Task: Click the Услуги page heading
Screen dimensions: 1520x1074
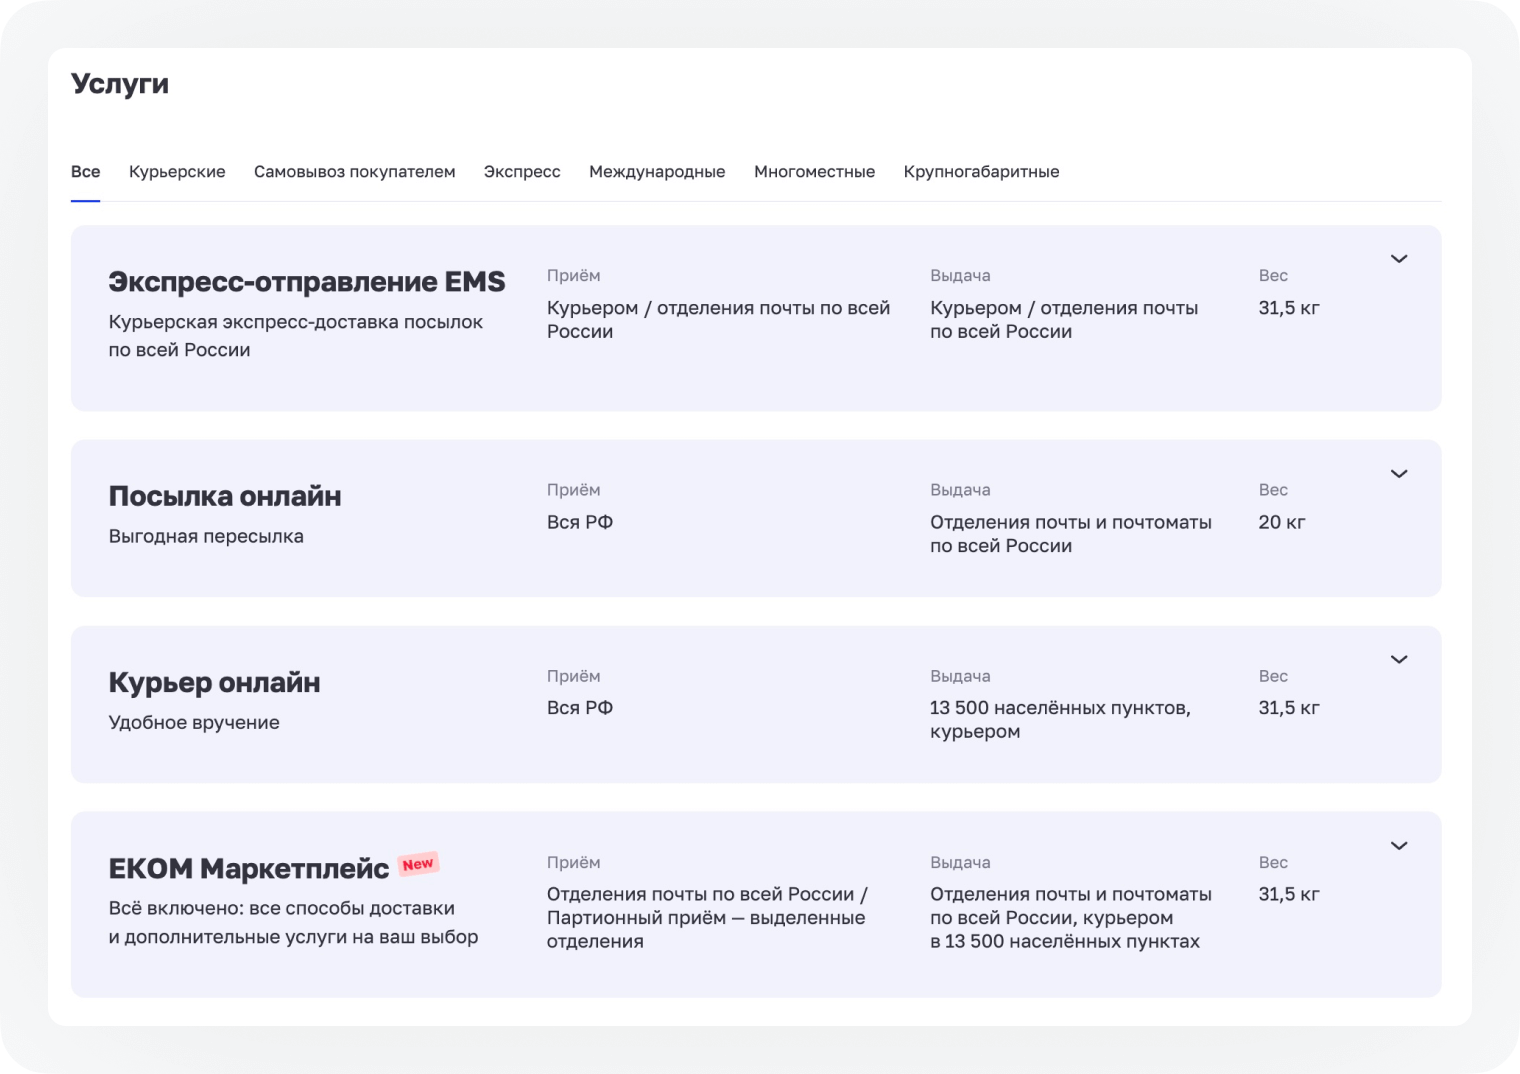Action: (119, 84)
